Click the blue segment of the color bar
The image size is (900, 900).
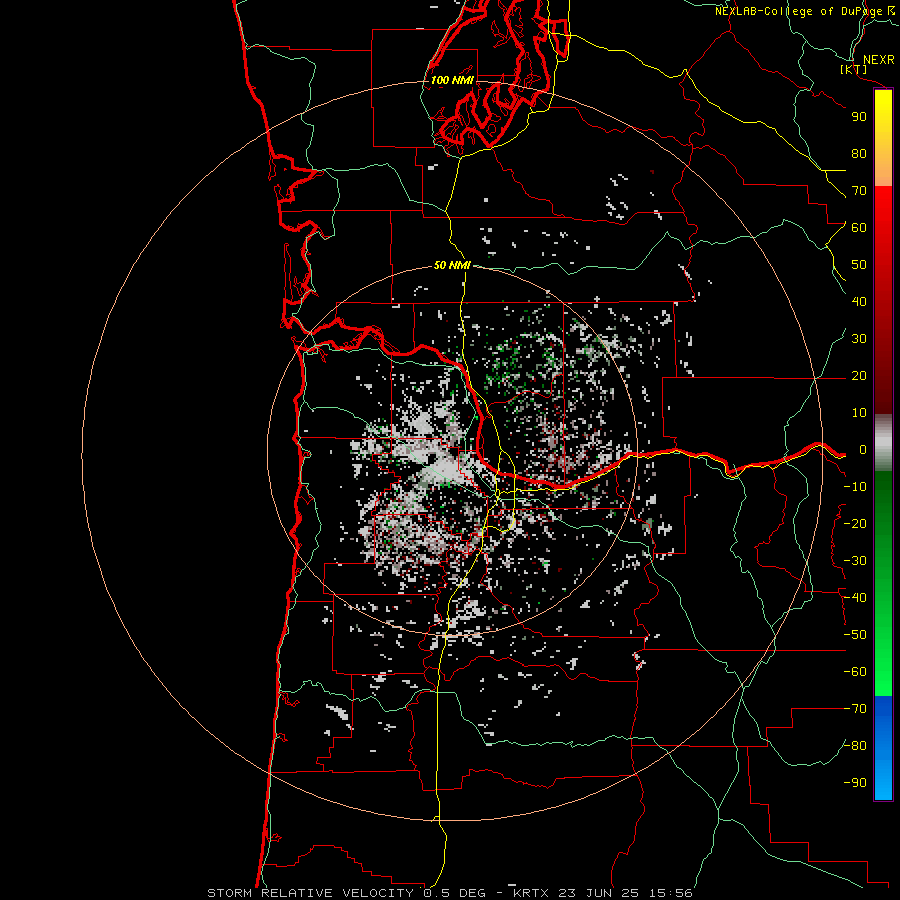(x=883, y=748)
